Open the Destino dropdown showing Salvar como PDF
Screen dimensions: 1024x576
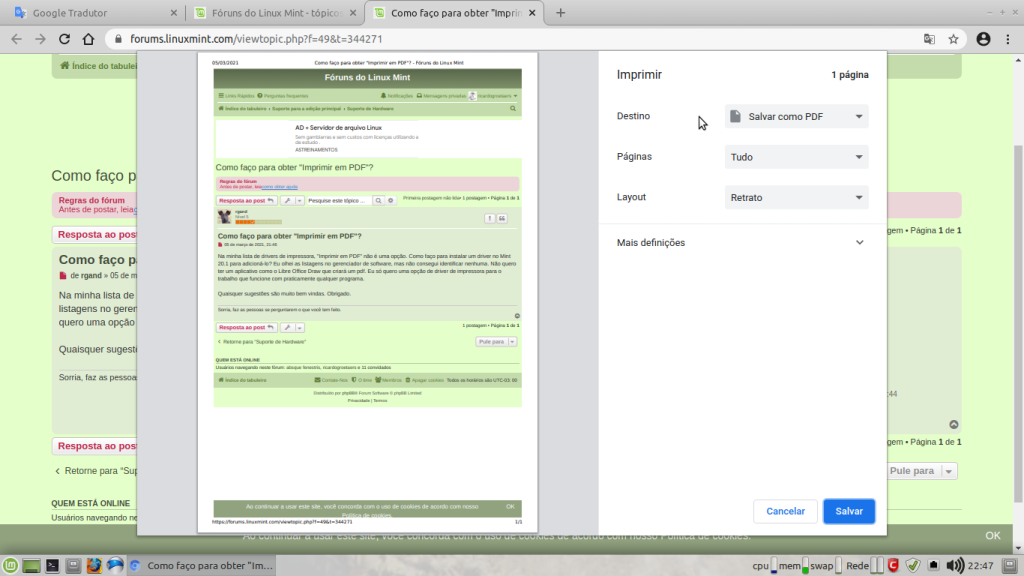click(x=796, y=116)
